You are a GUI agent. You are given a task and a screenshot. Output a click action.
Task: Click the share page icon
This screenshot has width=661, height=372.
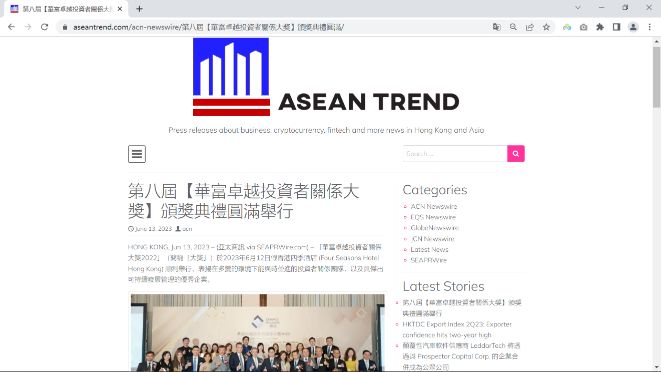(530, 27)
